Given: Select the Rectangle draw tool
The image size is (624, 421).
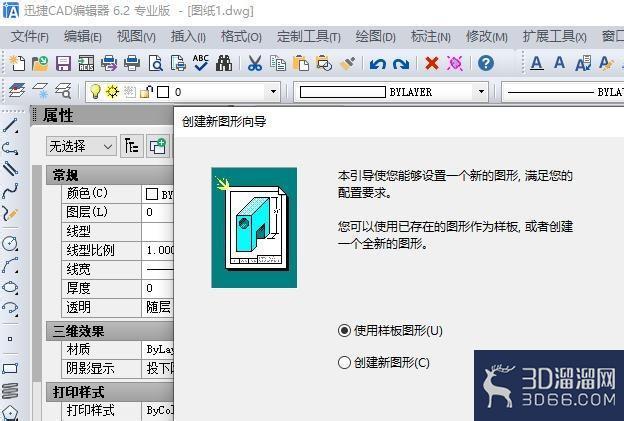Looking at the screenshot, I should click(x=10, y=368).
